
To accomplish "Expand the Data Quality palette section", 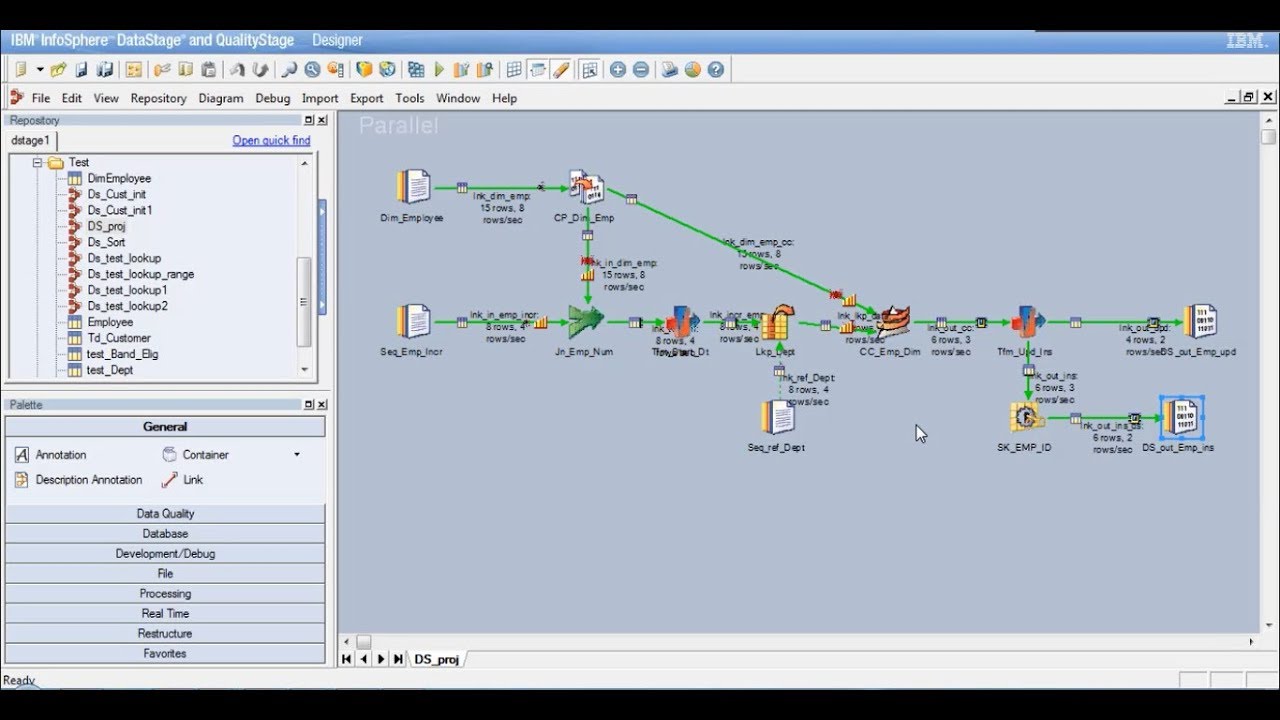I will tap(165, 513).
